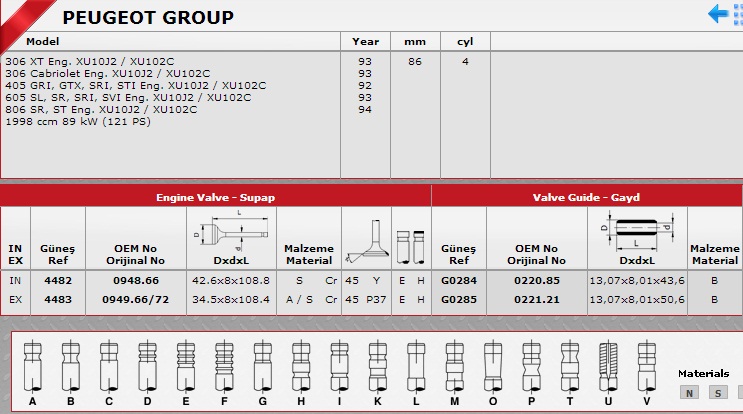This screenshot has width=743, height=414.
Task: Click the engine valve dimension diagram
Action: click(229, 231)
